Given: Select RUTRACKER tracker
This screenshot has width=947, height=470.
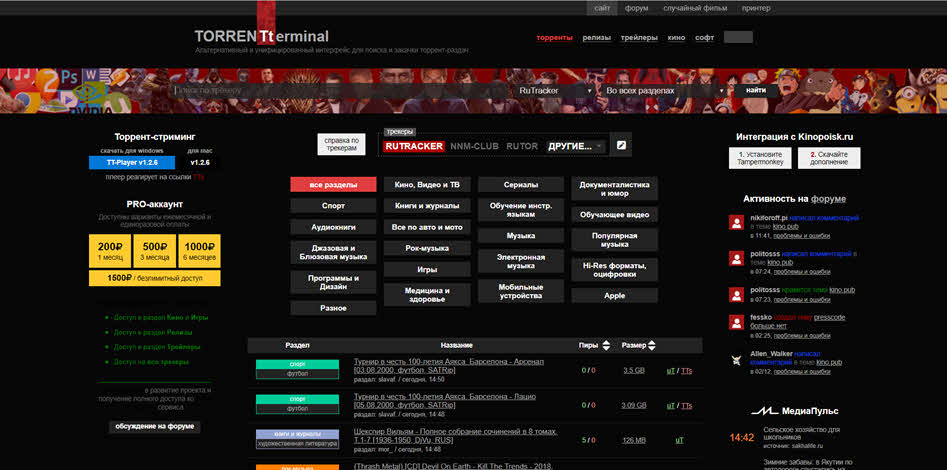Looking at the screenshot, I should [414, 146].
